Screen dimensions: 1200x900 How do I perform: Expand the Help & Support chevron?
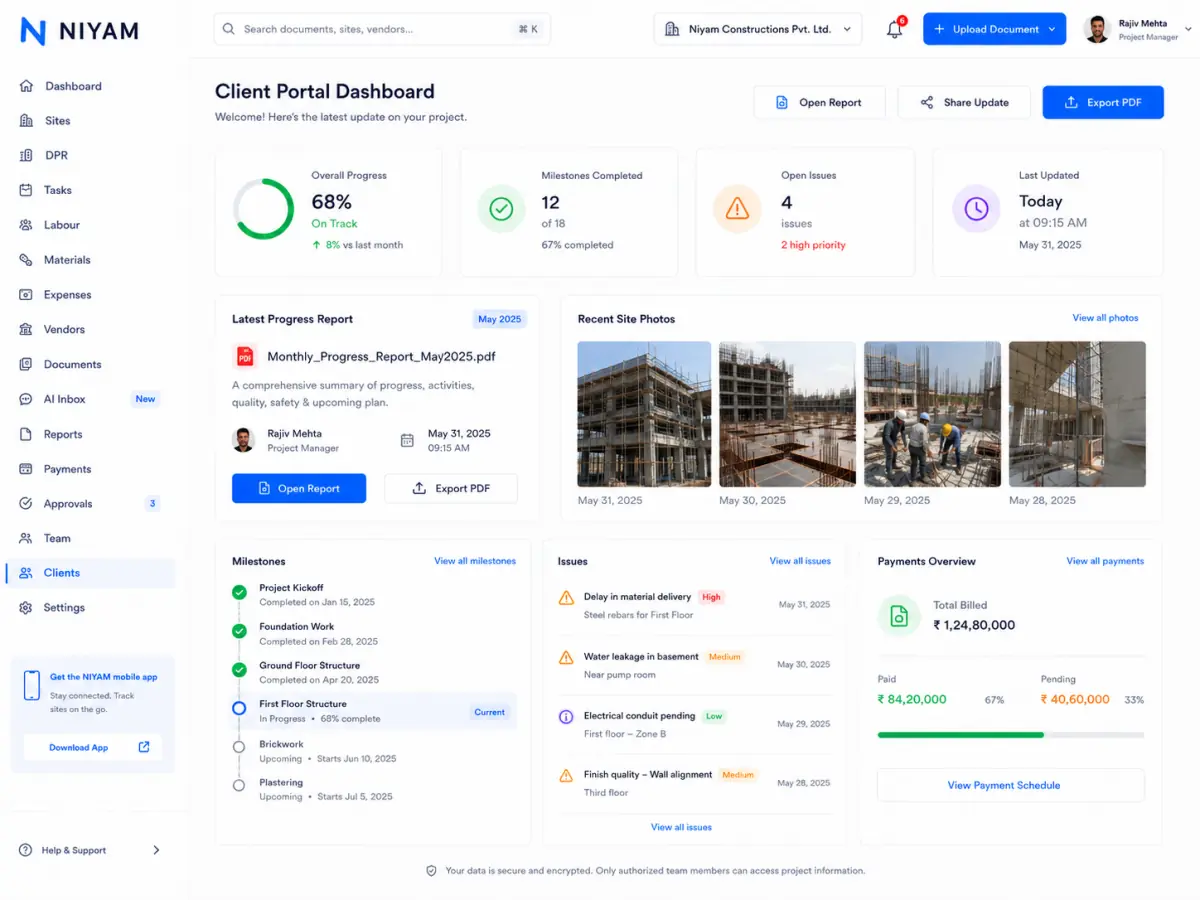(x=156, y=850)
